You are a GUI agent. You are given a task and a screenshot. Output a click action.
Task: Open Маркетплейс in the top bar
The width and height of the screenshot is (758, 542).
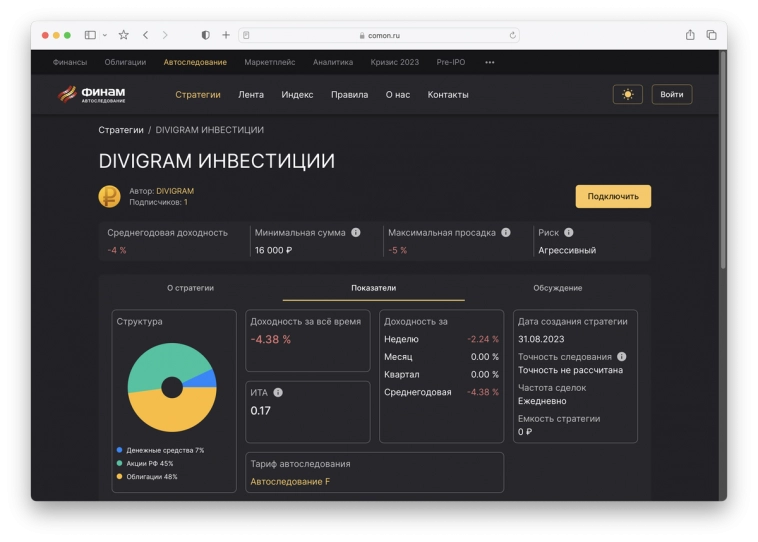270,62
